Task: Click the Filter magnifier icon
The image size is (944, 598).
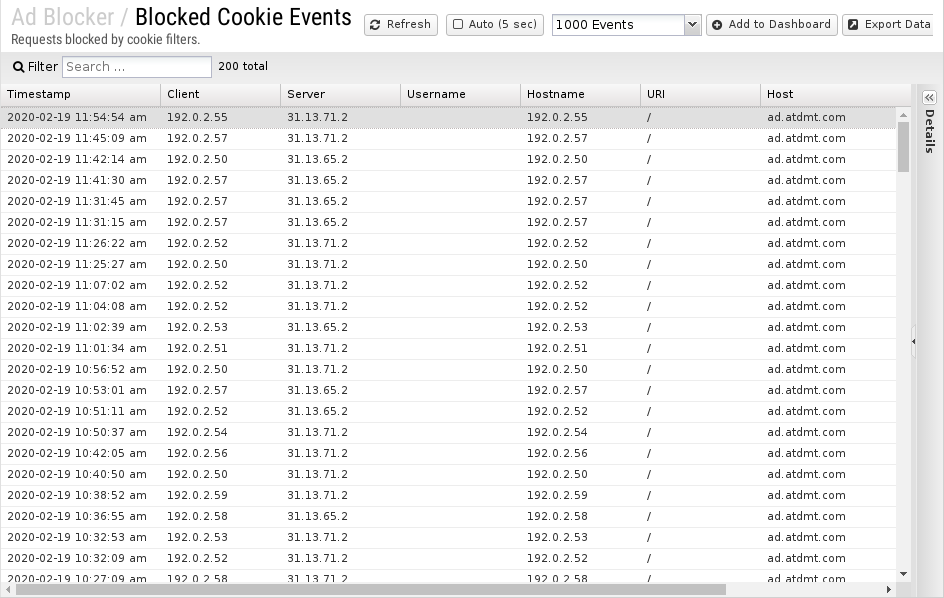Action: [x=18, y=67]
